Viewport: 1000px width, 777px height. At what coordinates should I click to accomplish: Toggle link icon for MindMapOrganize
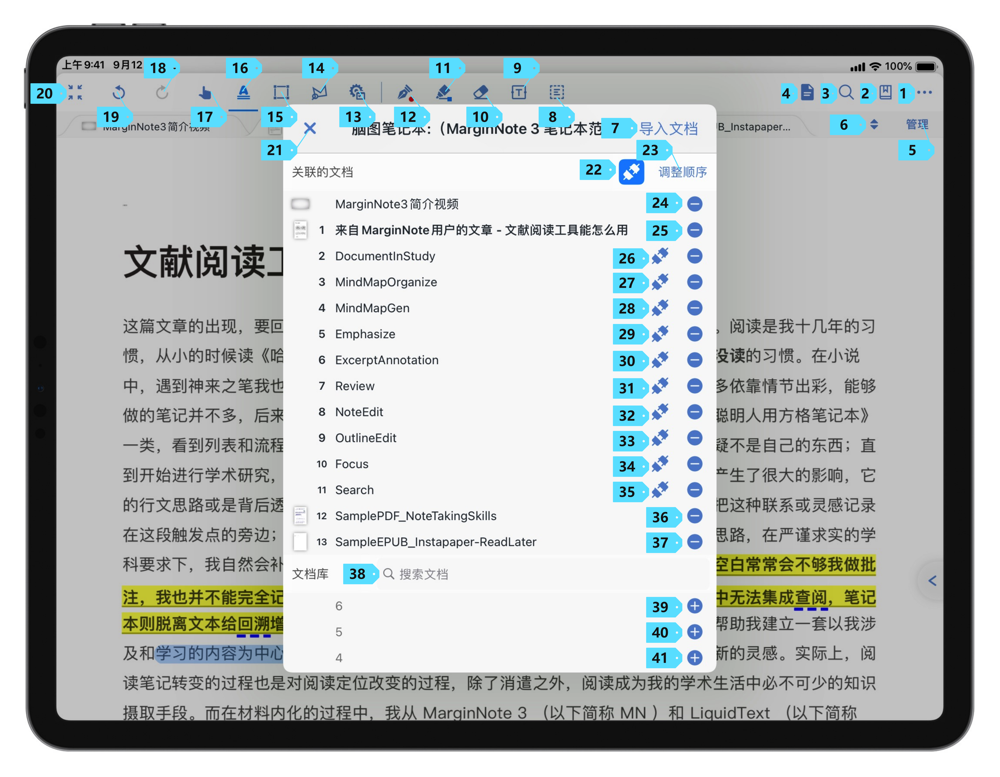click(x=660, y=282)
